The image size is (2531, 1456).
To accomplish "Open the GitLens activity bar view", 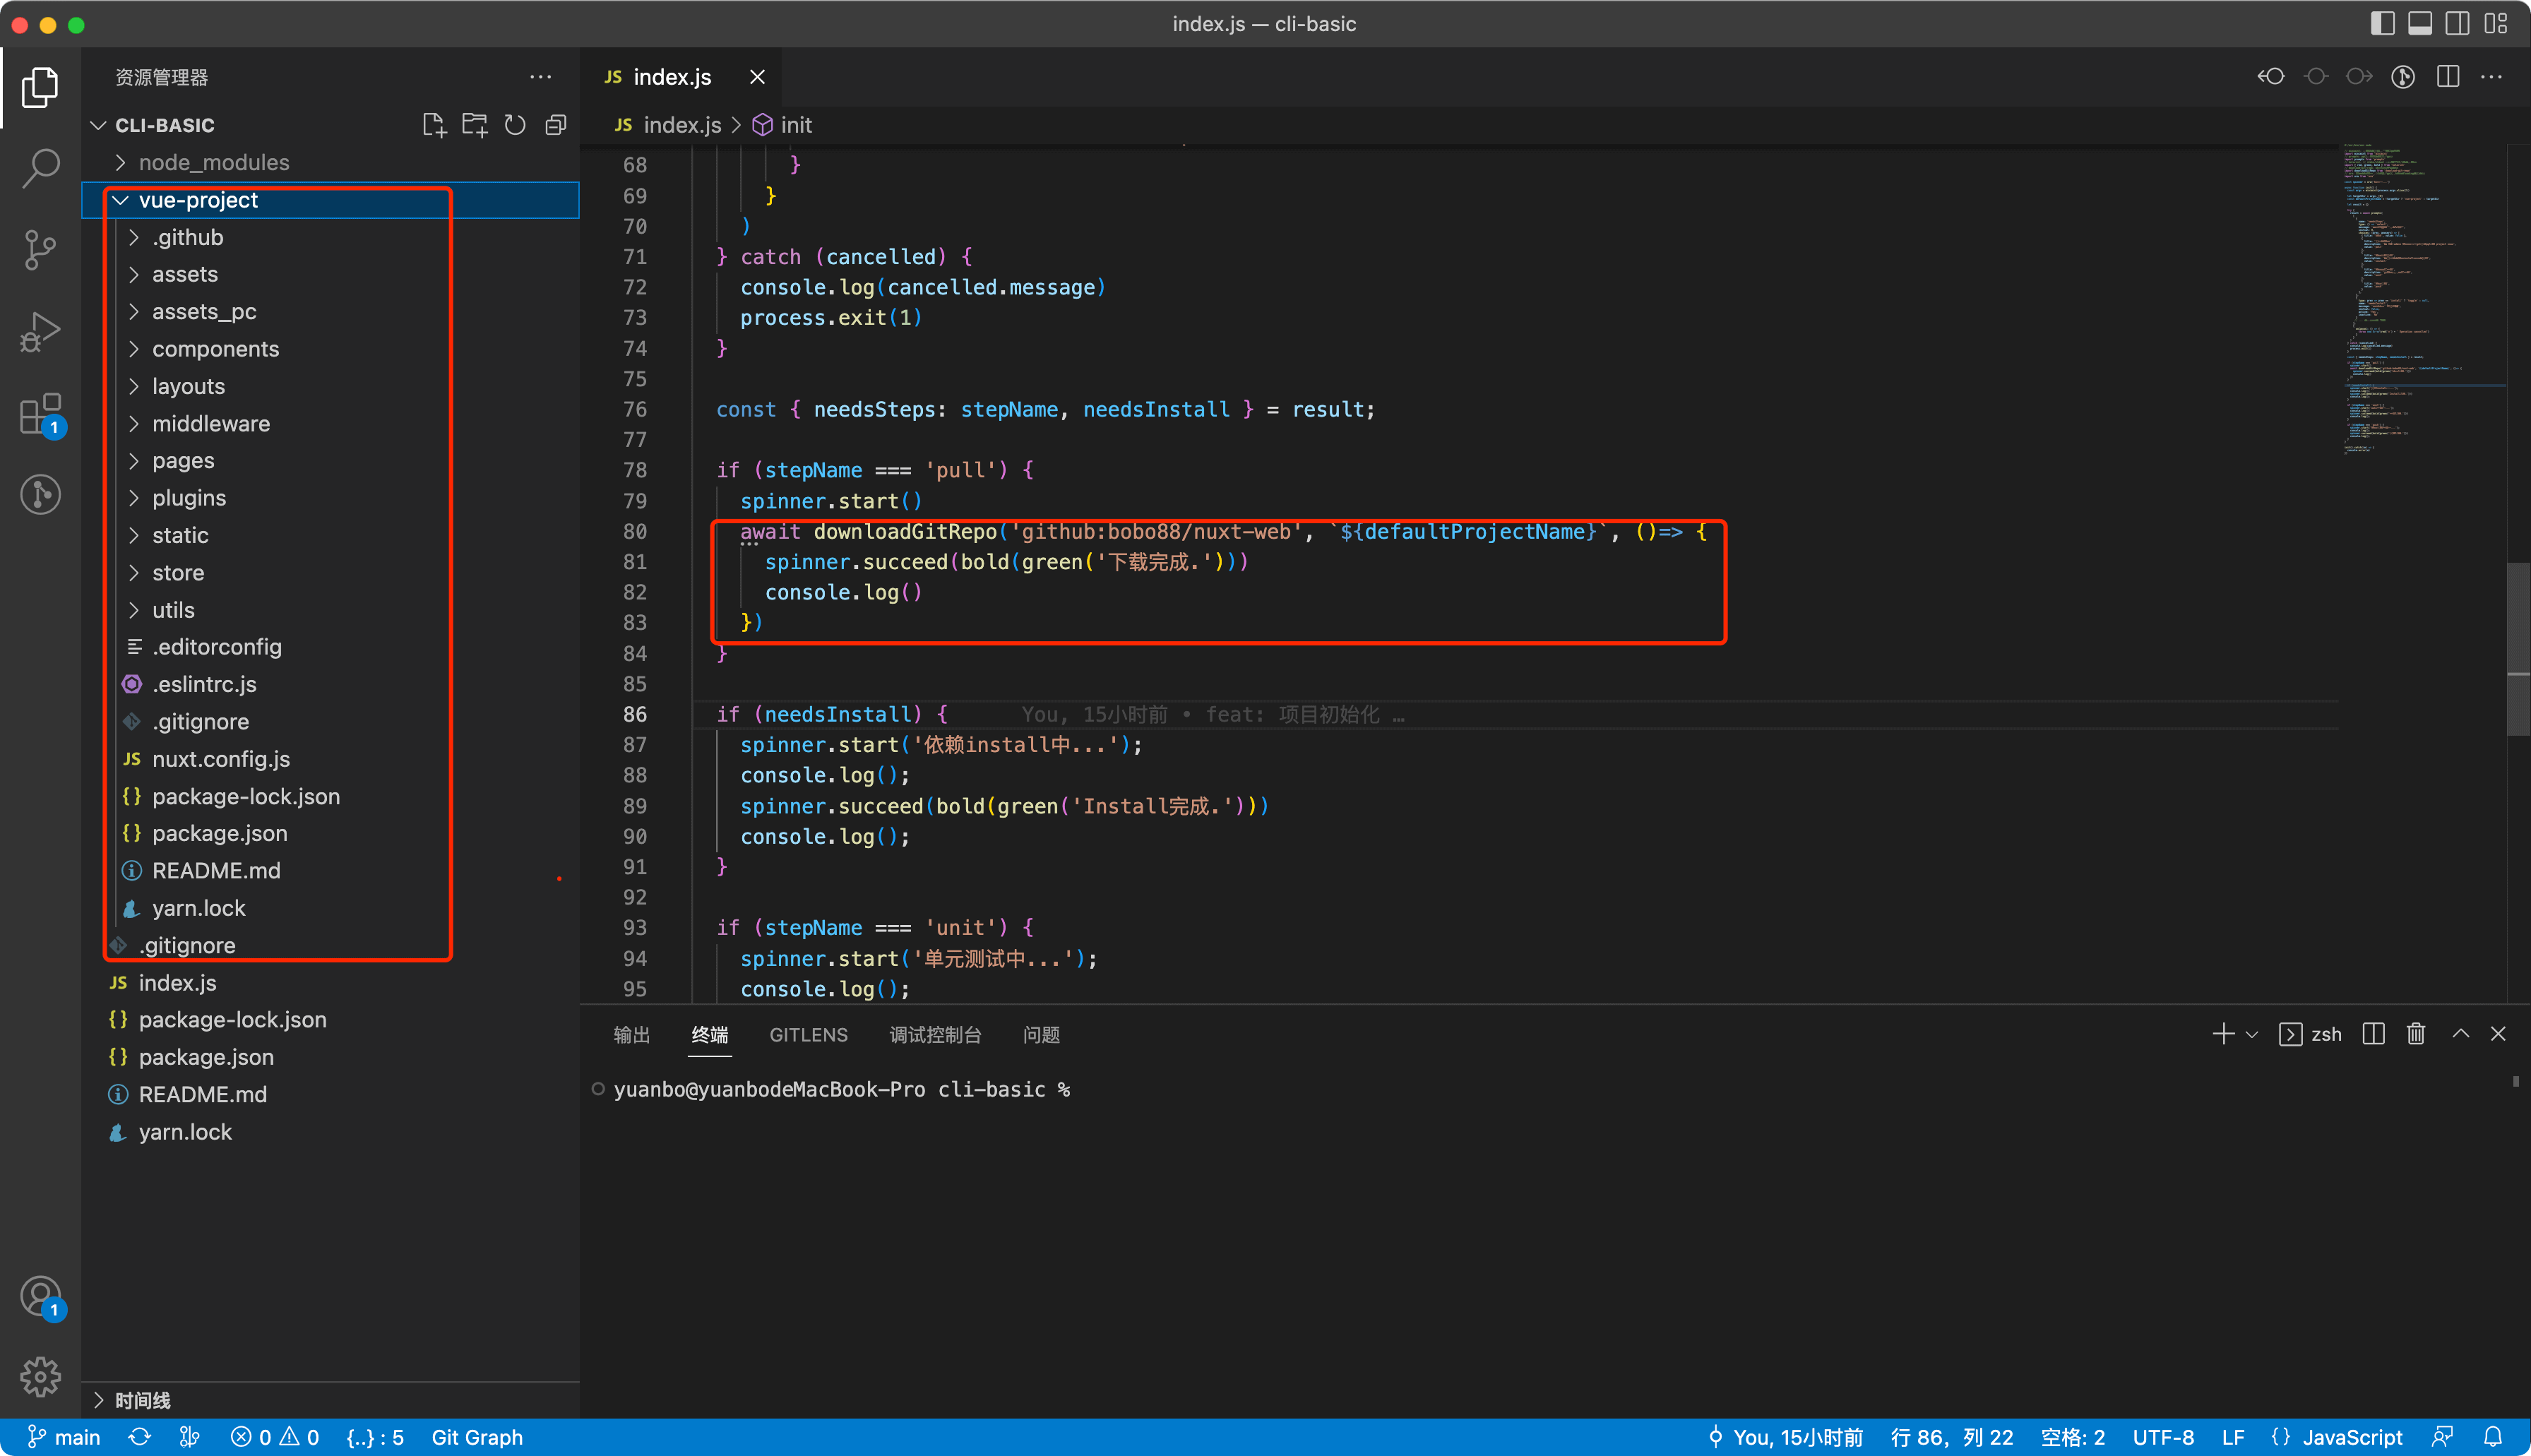I will pyautogui.click(x=40, y=495).
